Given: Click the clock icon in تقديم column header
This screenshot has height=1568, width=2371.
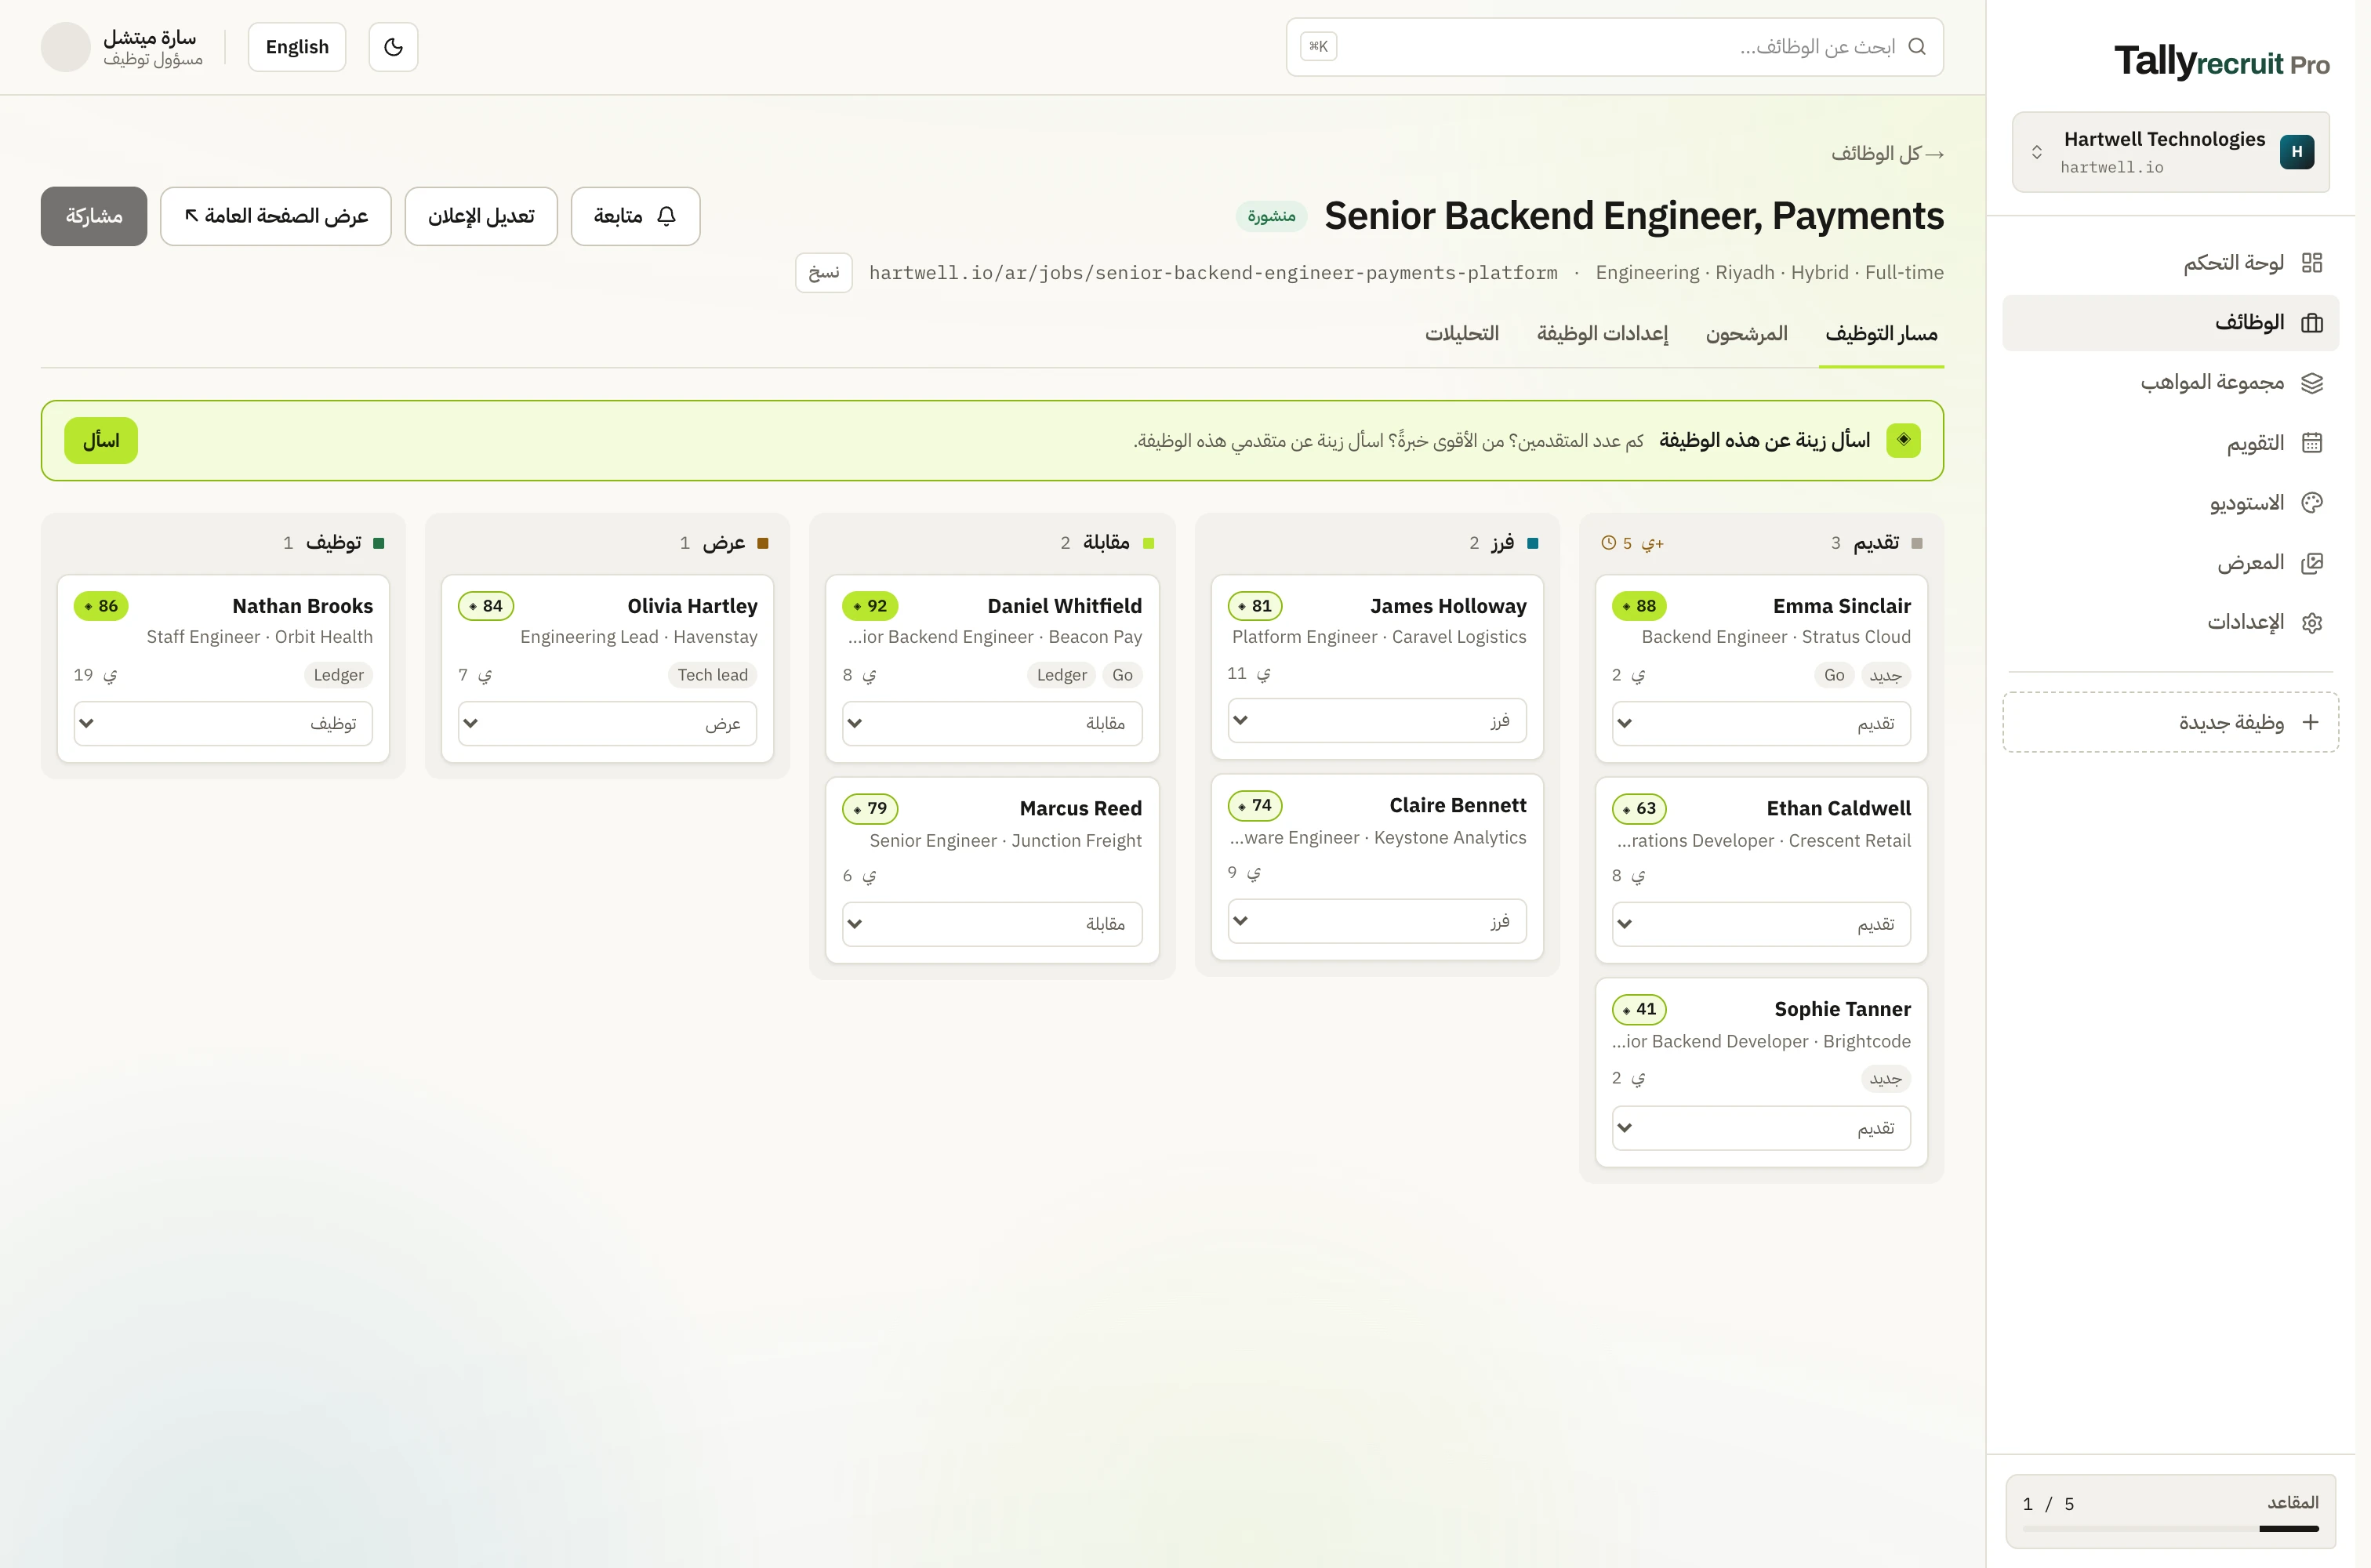Looking at the screenshot, I should 1608,543.
